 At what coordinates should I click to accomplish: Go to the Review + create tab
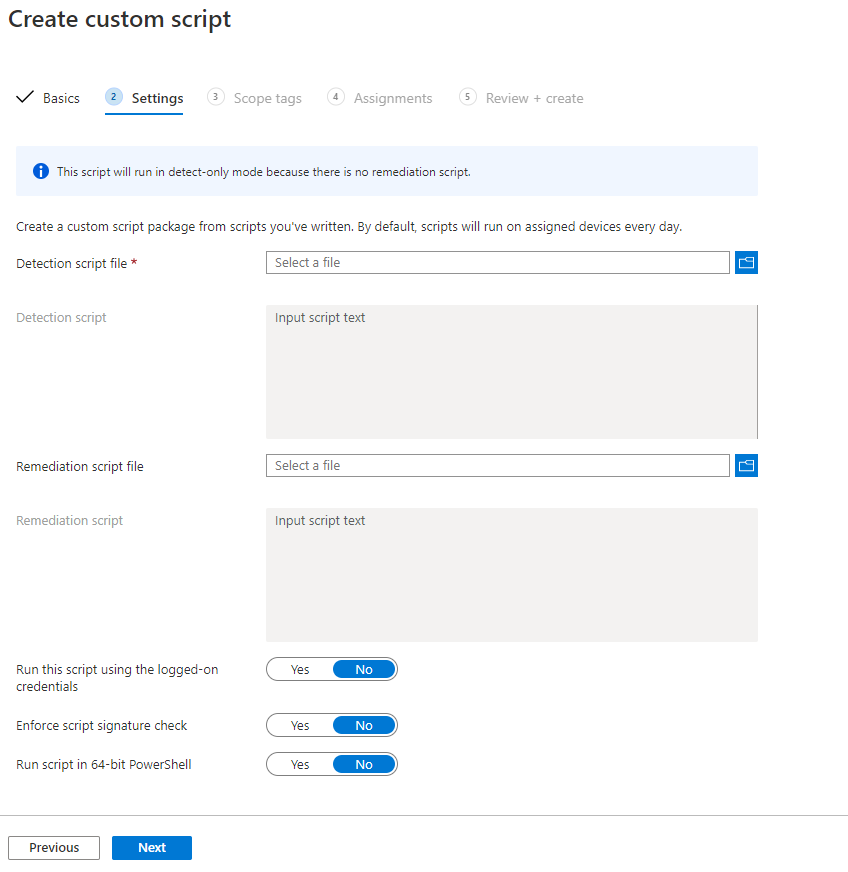click(x=534, y=98)
